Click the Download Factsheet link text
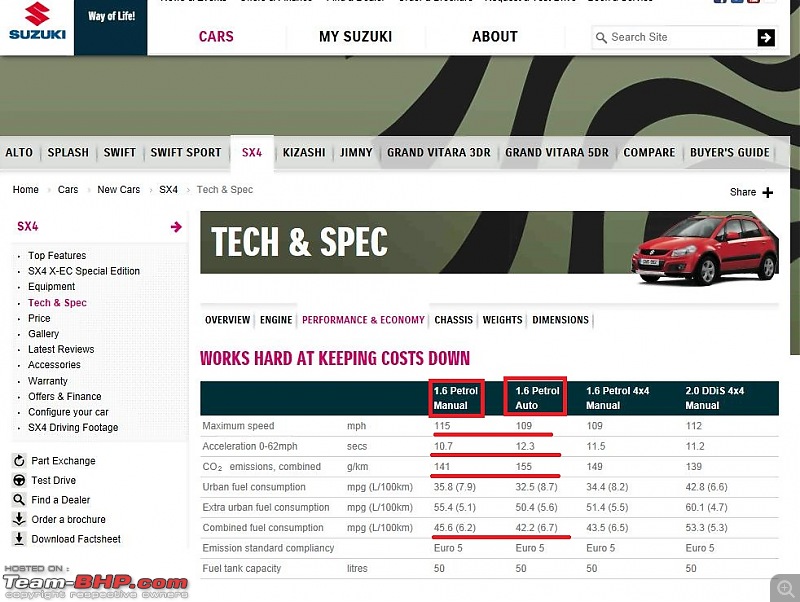 coord(76,539)
